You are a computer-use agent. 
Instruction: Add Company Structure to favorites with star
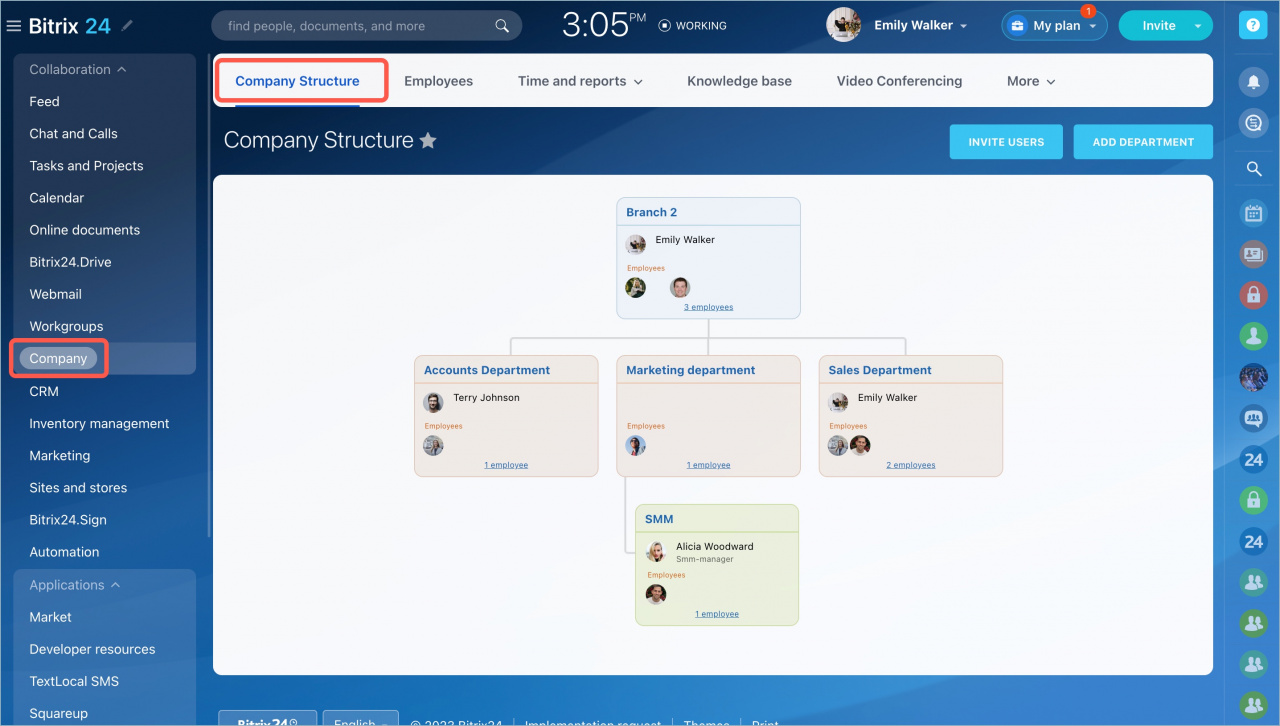(x=428, y=141)
